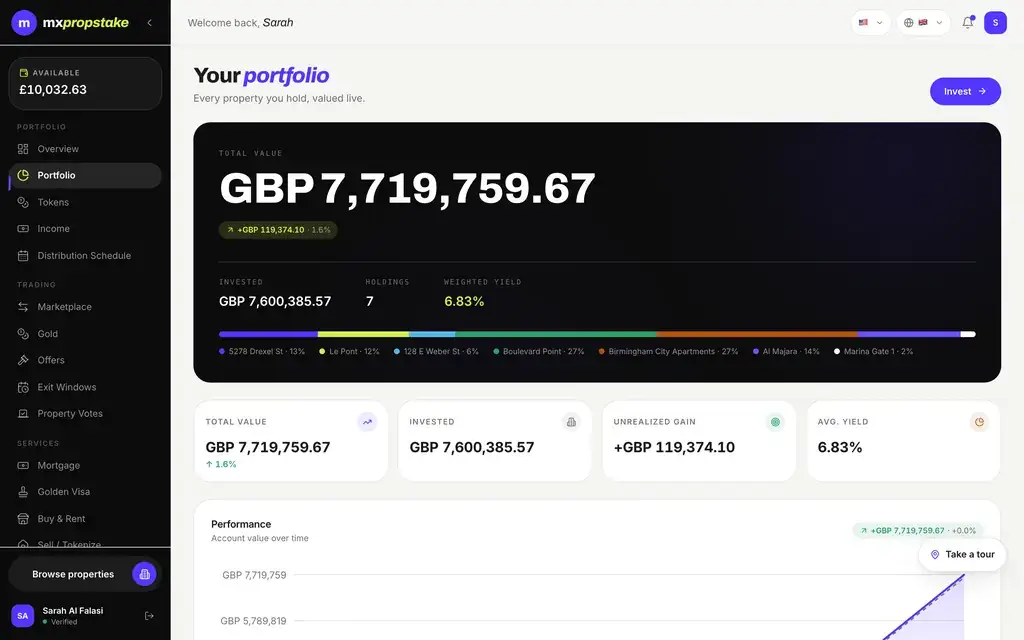Click the SA user avatar in sidebar

click(23, 616)
